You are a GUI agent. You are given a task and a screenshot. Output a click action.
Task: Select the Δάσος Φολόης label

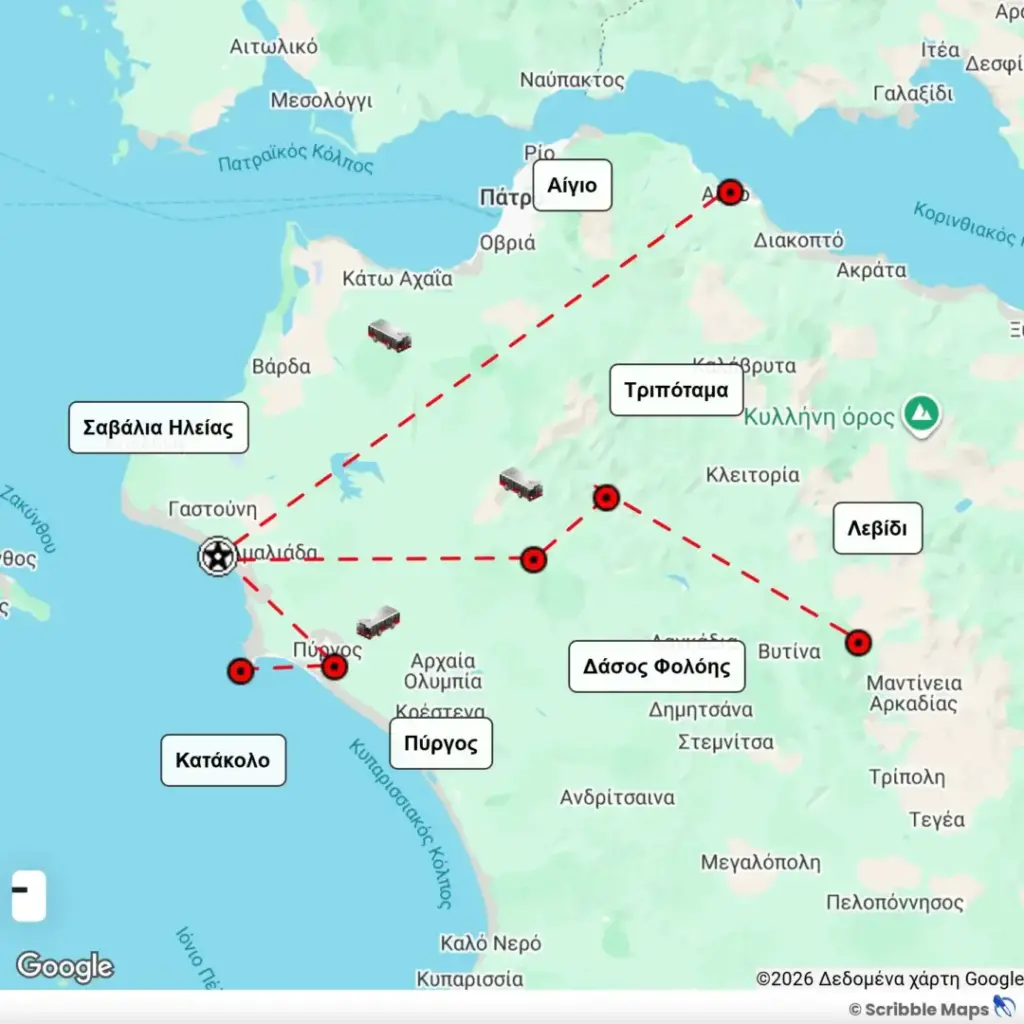pyautogui.click(x=657, y=667)
